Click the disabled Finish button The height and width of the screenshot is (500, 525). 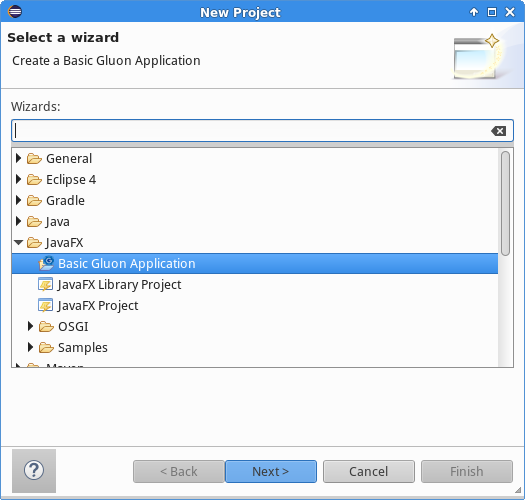coord(467,472)
